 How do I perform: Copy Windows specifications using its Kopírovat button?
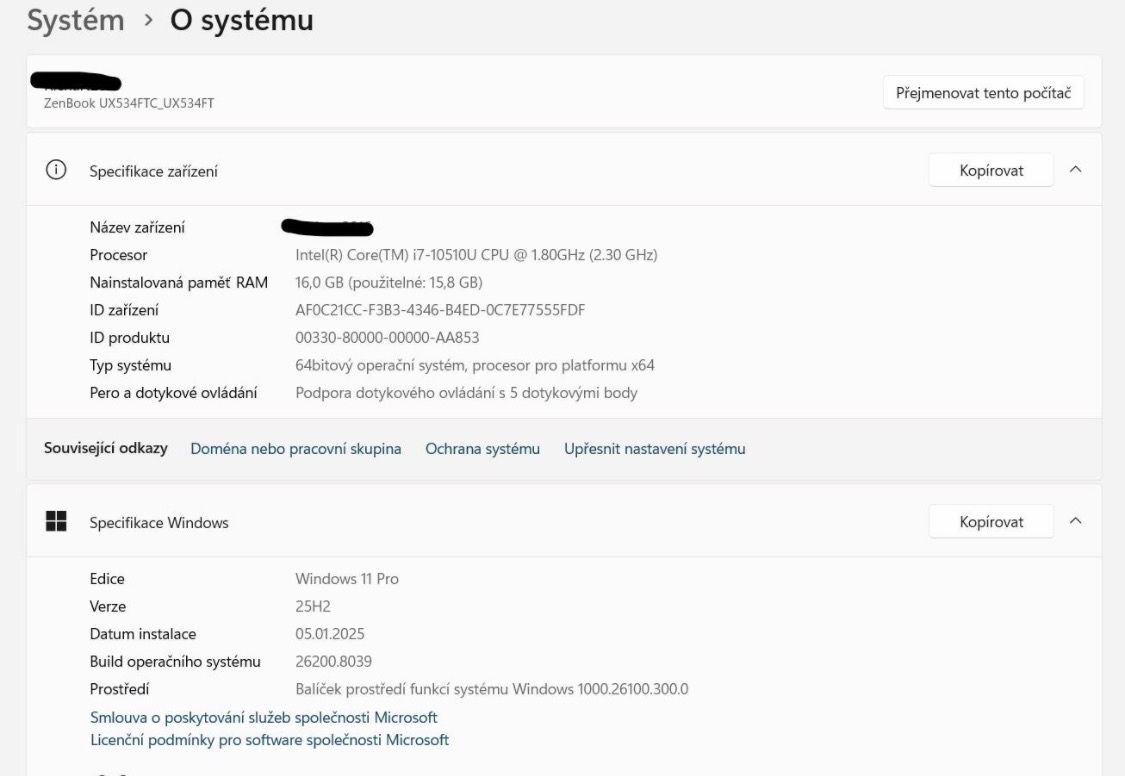point(990,521)
